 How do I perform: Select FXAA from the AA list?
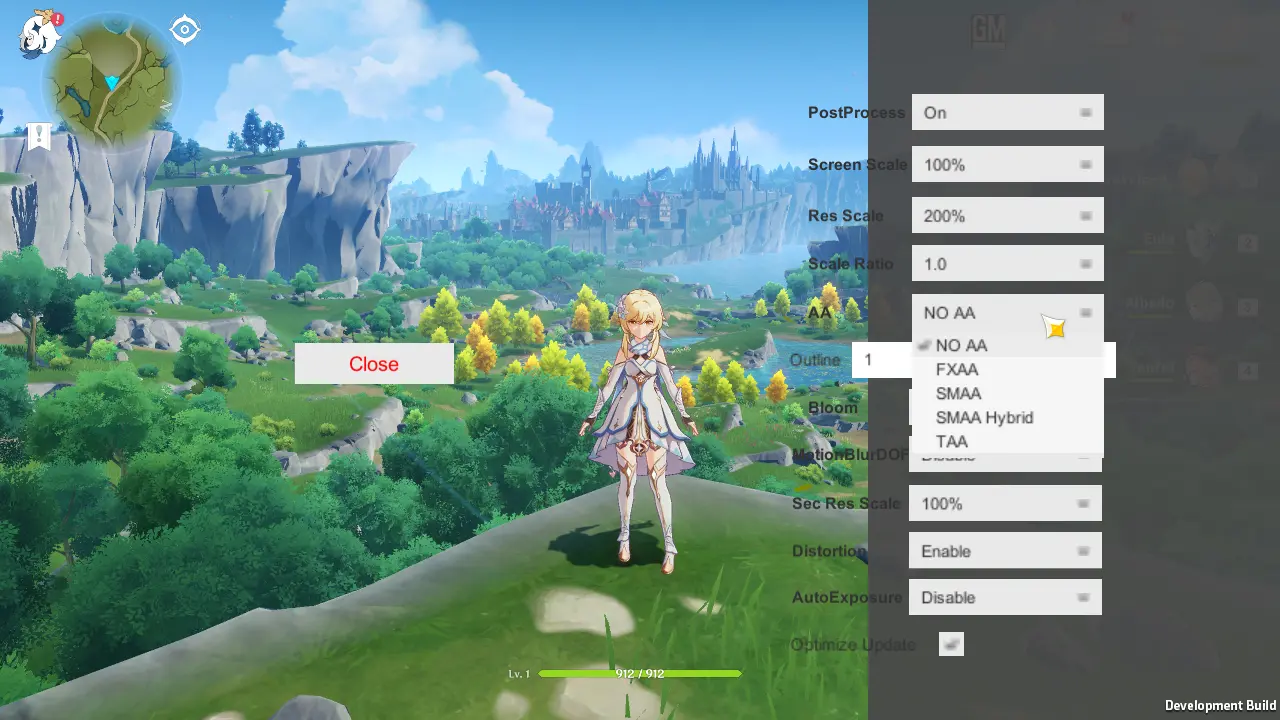click(1008, 369)
